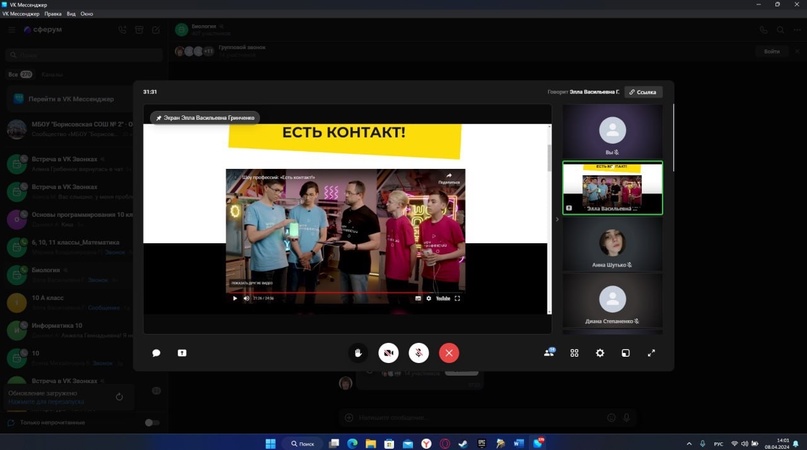
Task: Open emoji picker in message box
Action: pyautogui.click(x=611, y=418)
